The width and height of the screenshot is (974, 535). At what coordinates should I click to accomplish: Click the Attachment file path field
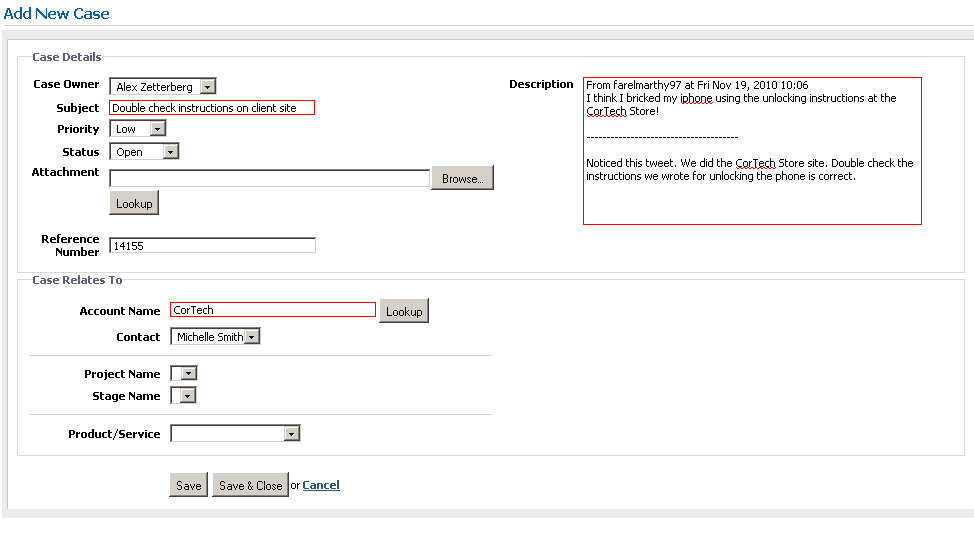pyautogui.click(x=269, y=178)
